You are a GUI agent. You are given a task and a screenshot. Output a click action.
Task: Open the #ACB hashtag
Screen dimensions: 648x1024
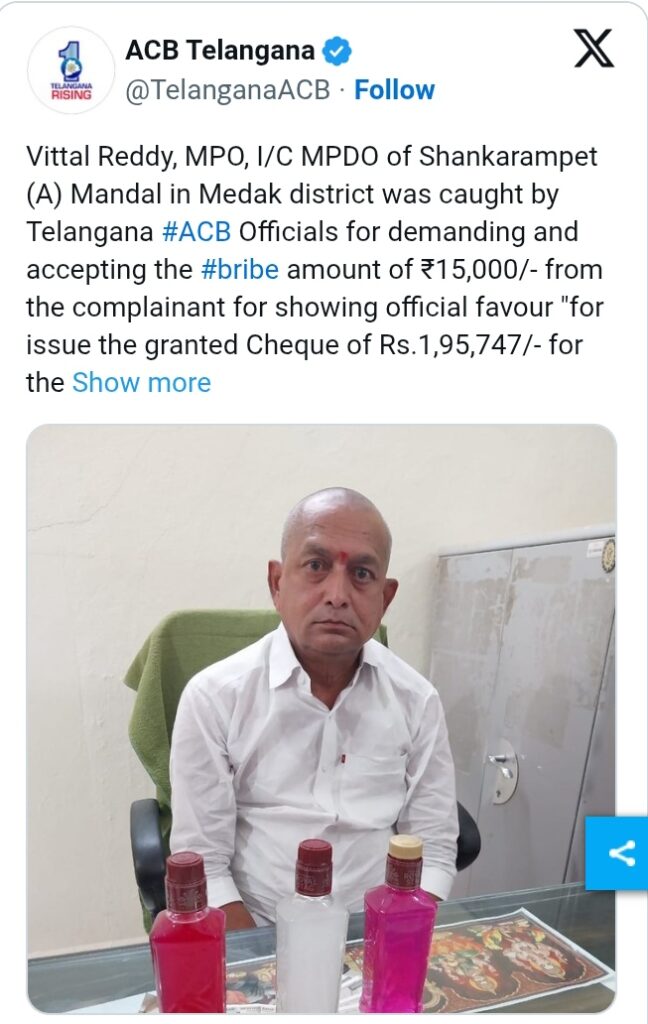tap(196, 232)
